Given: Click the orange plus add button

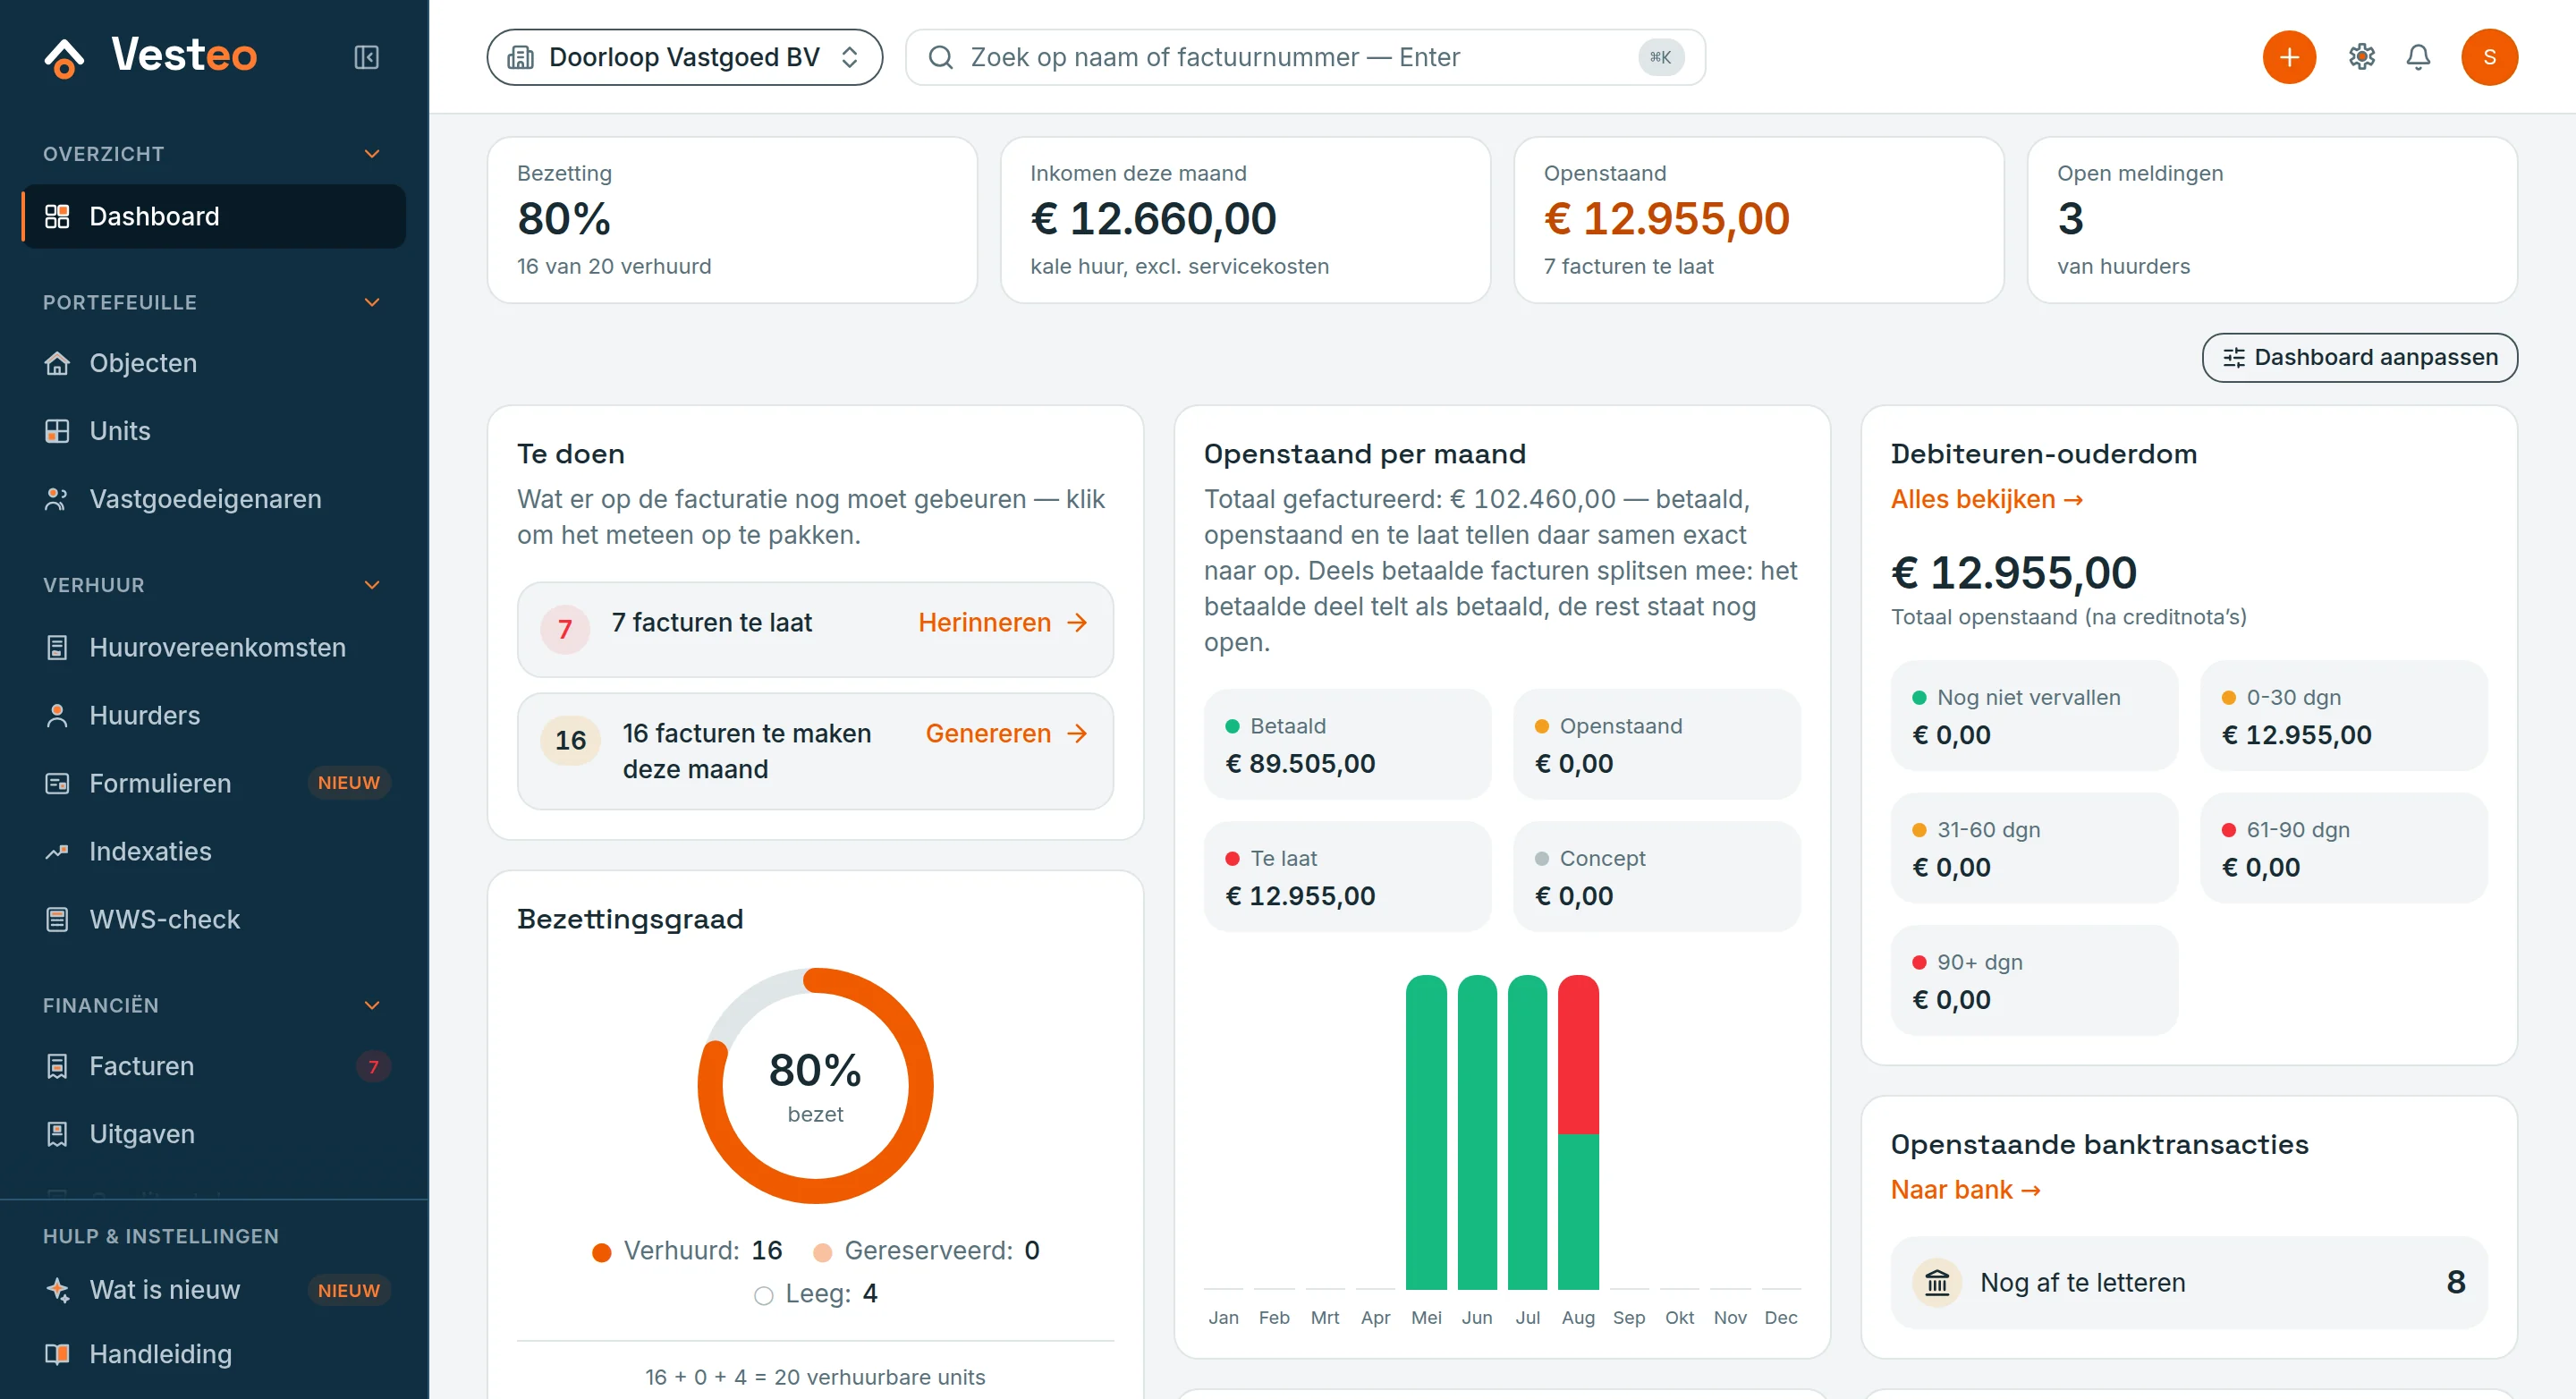Looking at the screenshot, I should 2289,57.
